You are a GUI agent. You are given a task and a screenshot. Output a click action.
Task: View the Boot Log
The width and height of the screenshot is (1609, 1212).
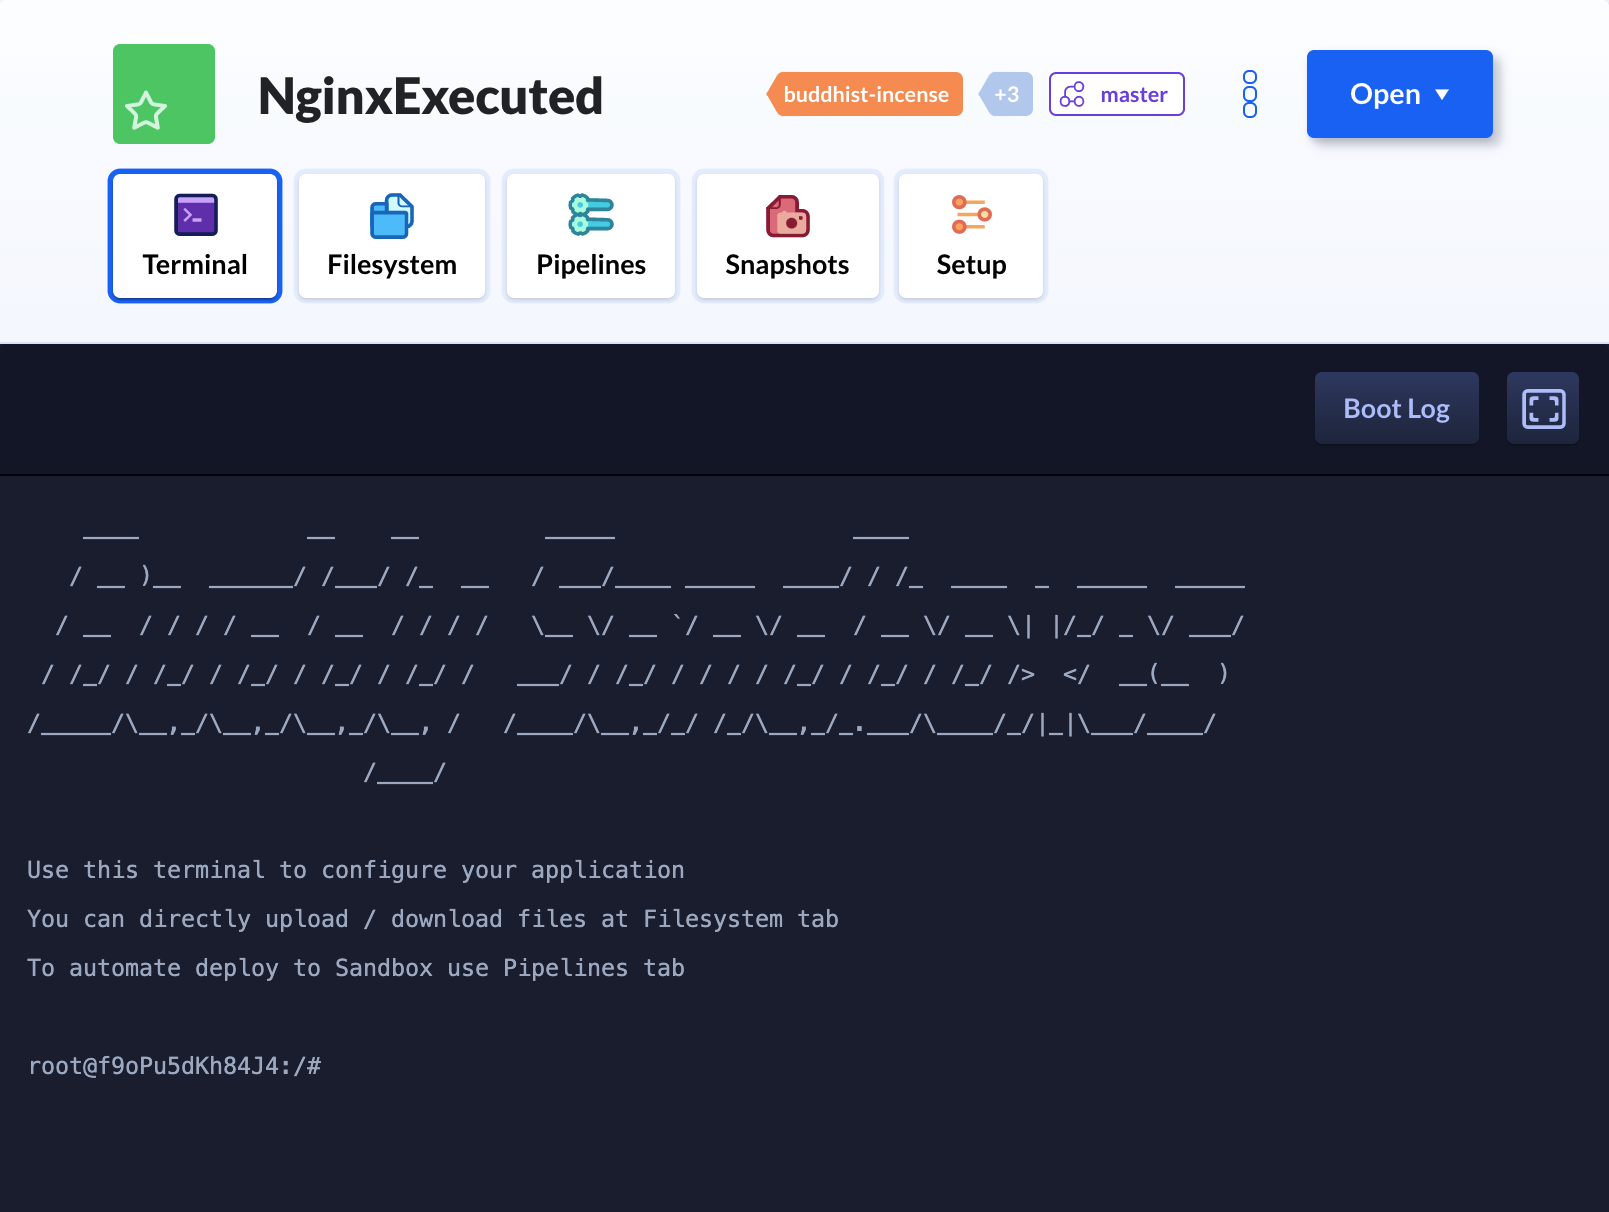click(1397, 408)
